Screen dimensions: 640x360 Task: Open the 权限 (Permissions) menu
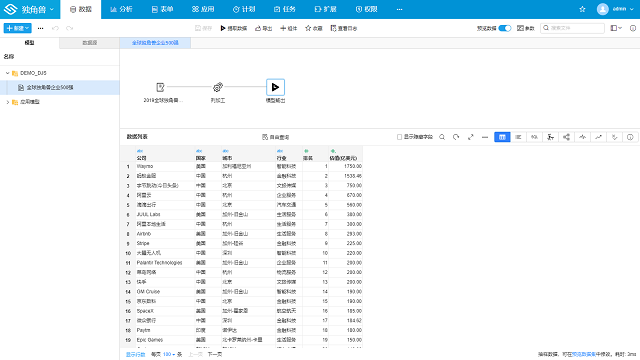point(366,9)
